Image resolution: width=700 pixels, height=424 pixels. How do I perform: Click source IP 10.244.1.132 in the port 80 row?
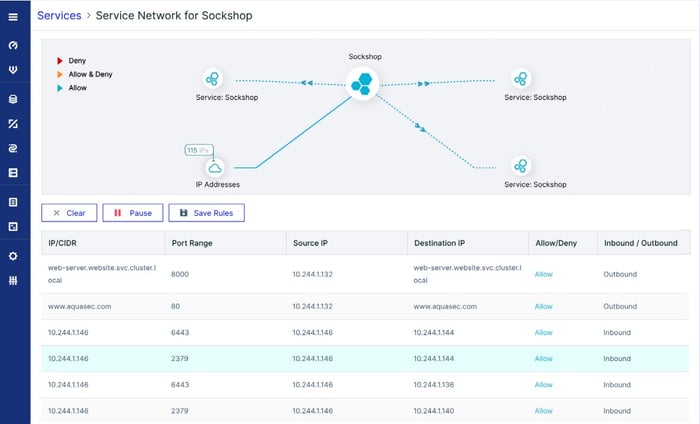(x=312, y=306)
